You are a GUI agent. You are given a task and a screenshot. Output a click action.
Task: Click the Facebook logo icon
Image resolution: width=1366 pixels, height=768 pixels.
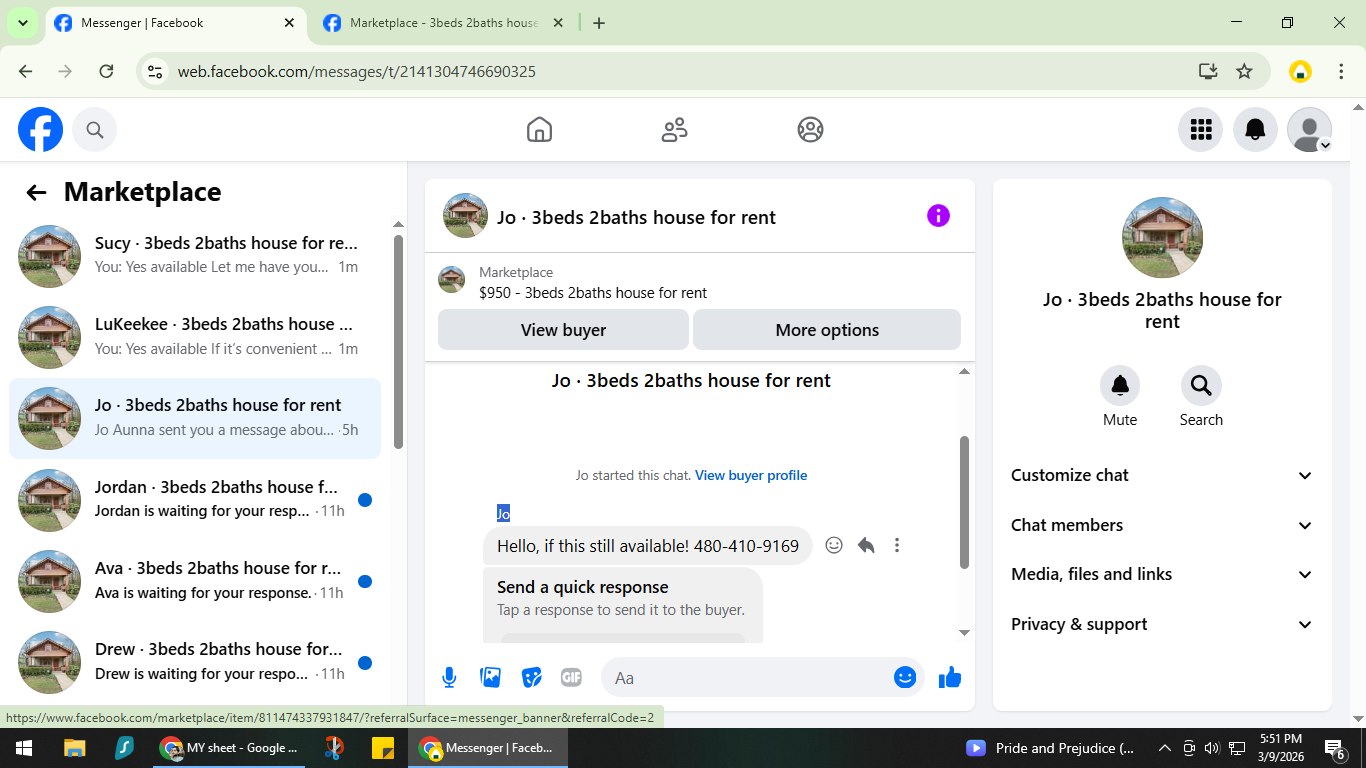40,130
